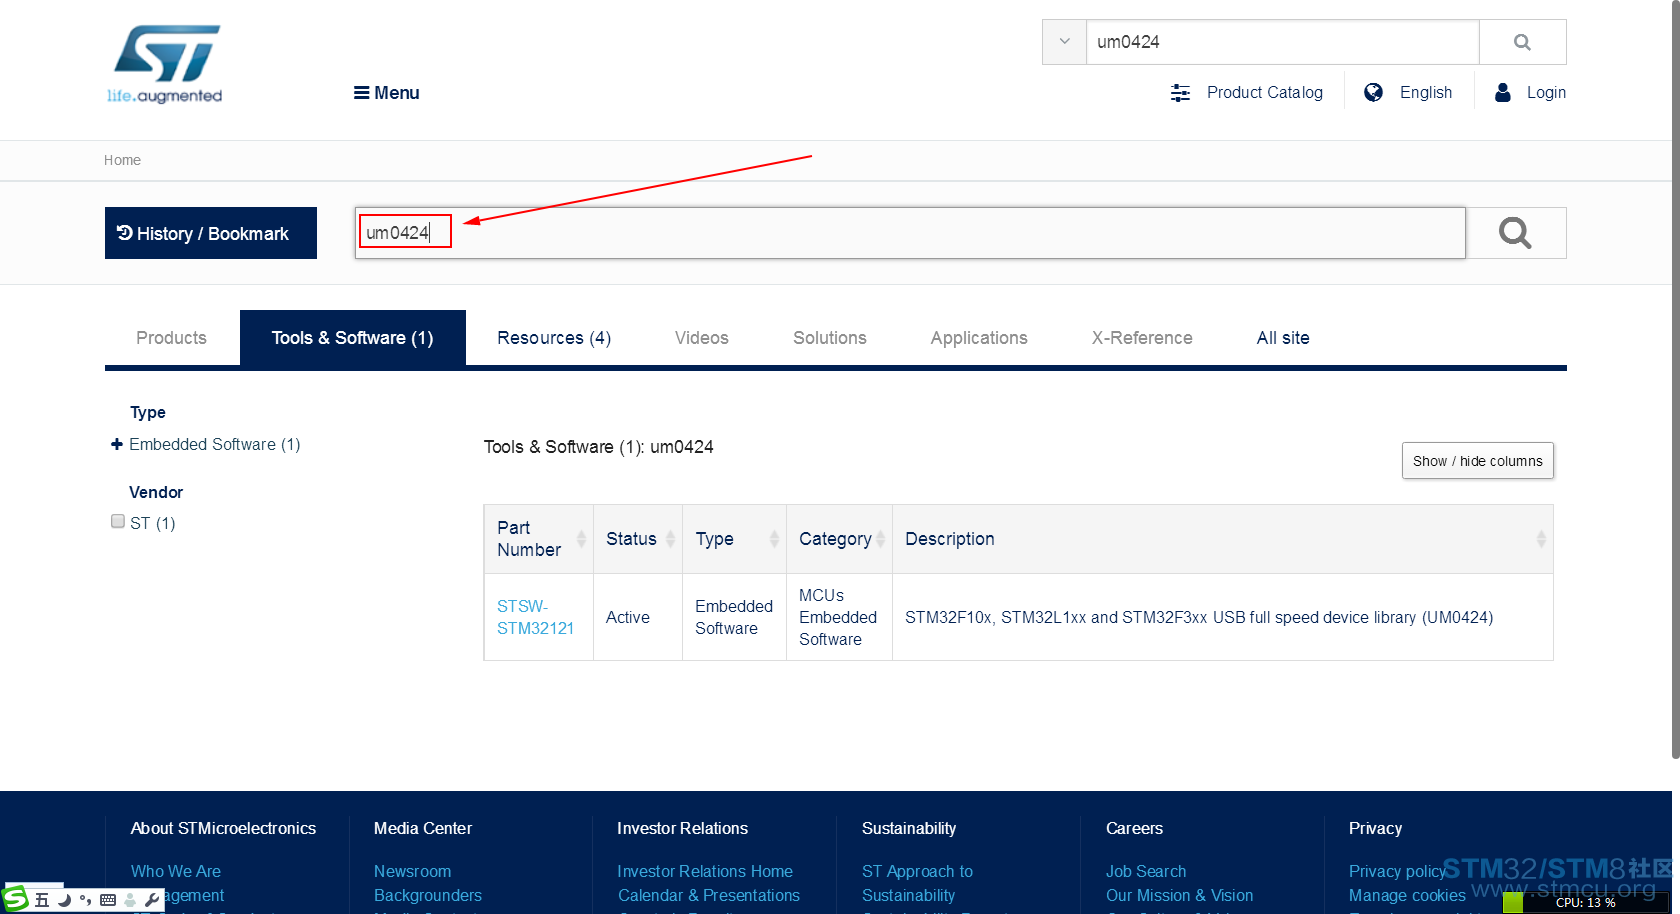This screenshot has width=1680, height=914.
Task: Click the user avatar icon in IME bar
Action: [x=130, y=900]
